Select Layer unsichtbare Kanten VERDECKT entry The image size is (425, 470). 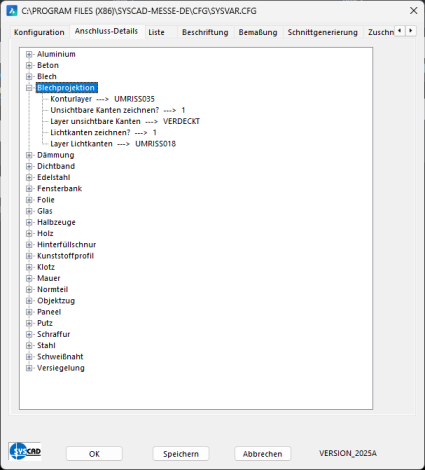tap(125, 121)
